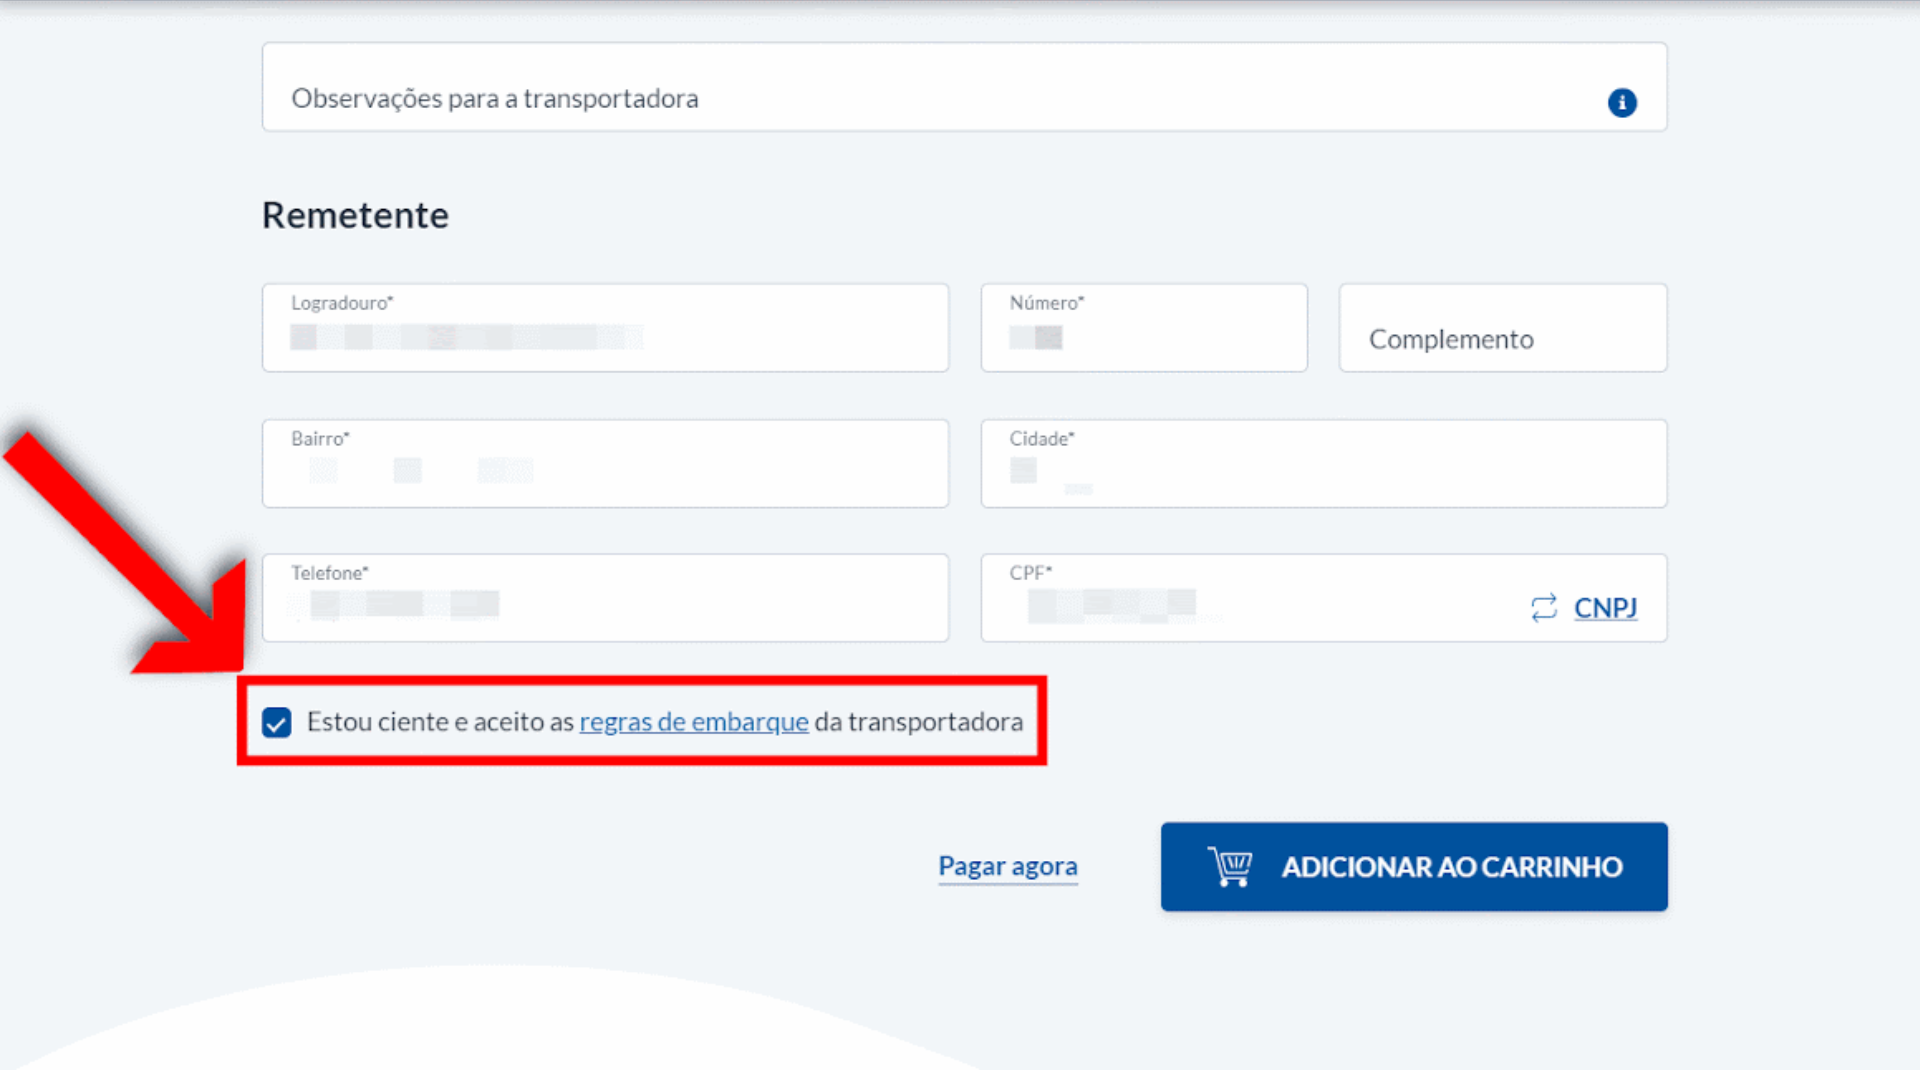Viewport: 1920px width, 1080px height.
Task: Click the swap arrows icon beside CNPJ
Action: coord(1544,607)
